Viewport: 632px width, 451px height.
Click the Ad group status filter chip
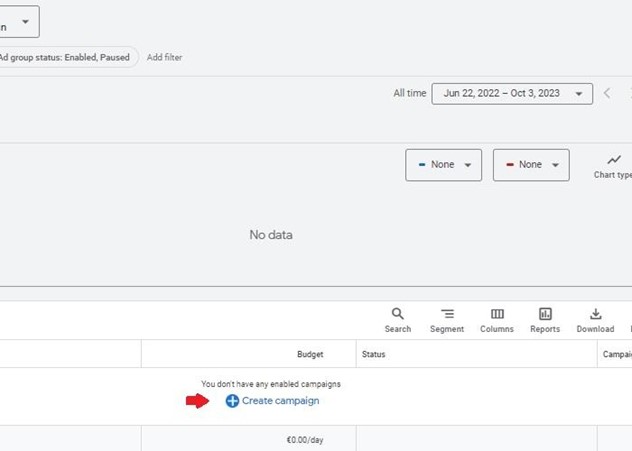click(x=65, y=57)
